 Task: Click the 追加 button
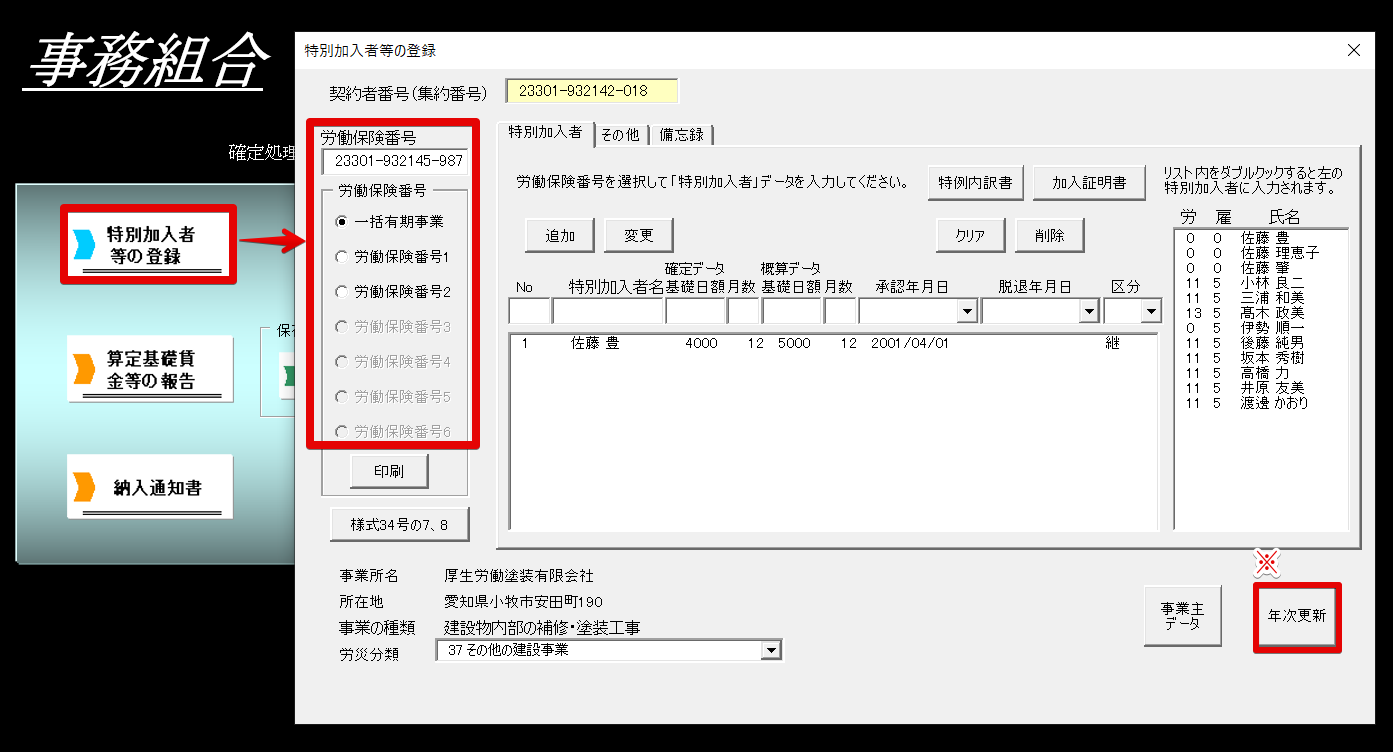(560, 236)
